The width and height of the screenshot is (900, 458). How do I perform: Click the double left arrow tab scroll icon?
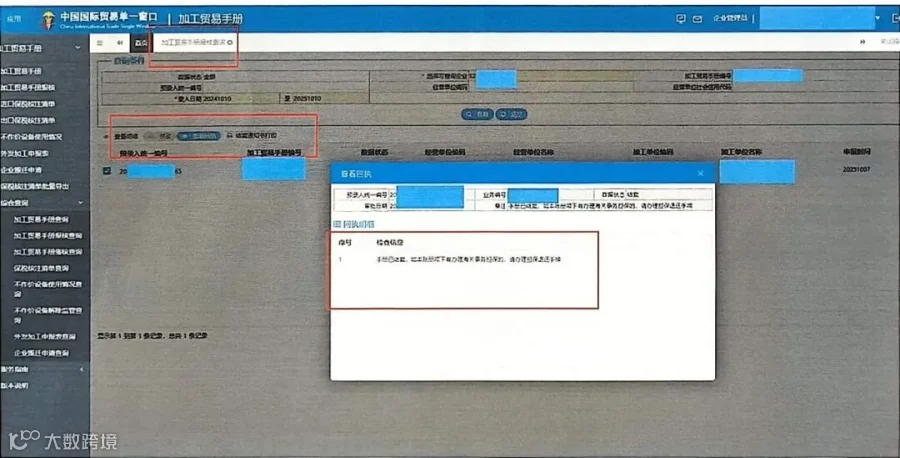[x=120, y=42]
